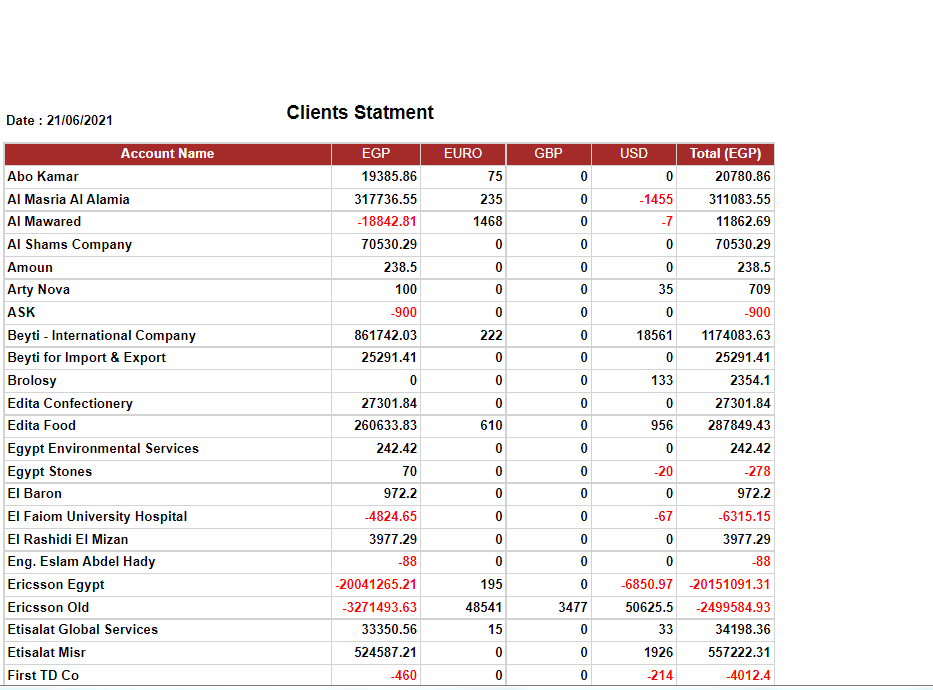933x690 pixels.
Task: Click USD value 18561
Action: [655, 335]
